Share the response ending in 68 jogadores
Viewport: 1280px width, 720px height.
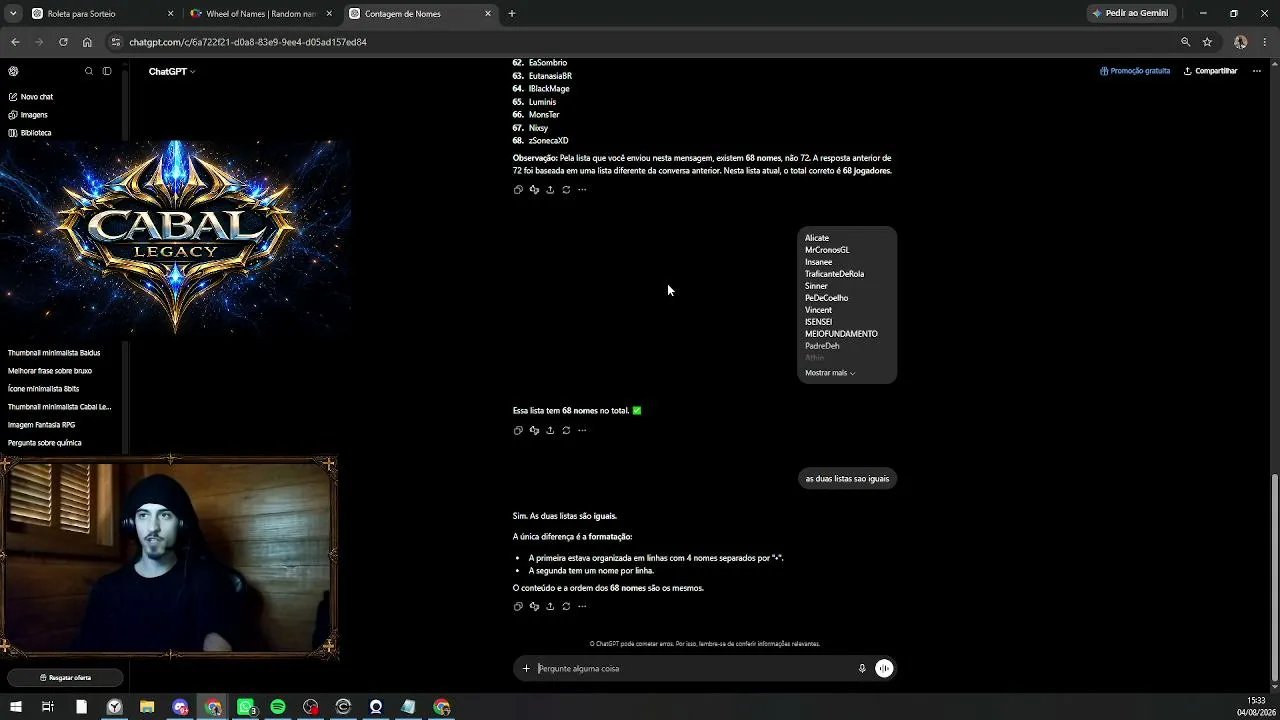pyautogui.click(x=550, y=190)
